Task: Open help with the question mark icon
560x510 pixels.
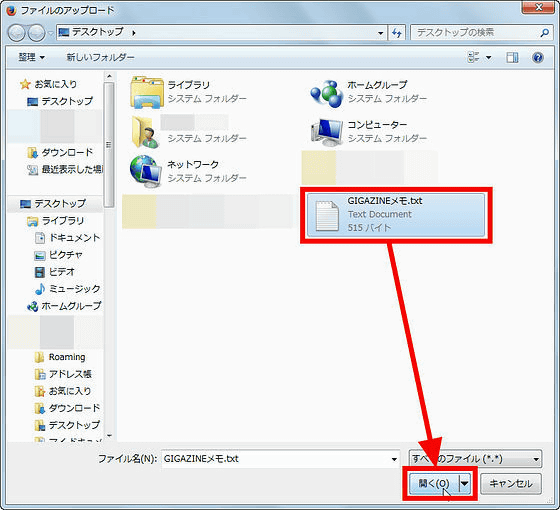Action: click(538, 57)
